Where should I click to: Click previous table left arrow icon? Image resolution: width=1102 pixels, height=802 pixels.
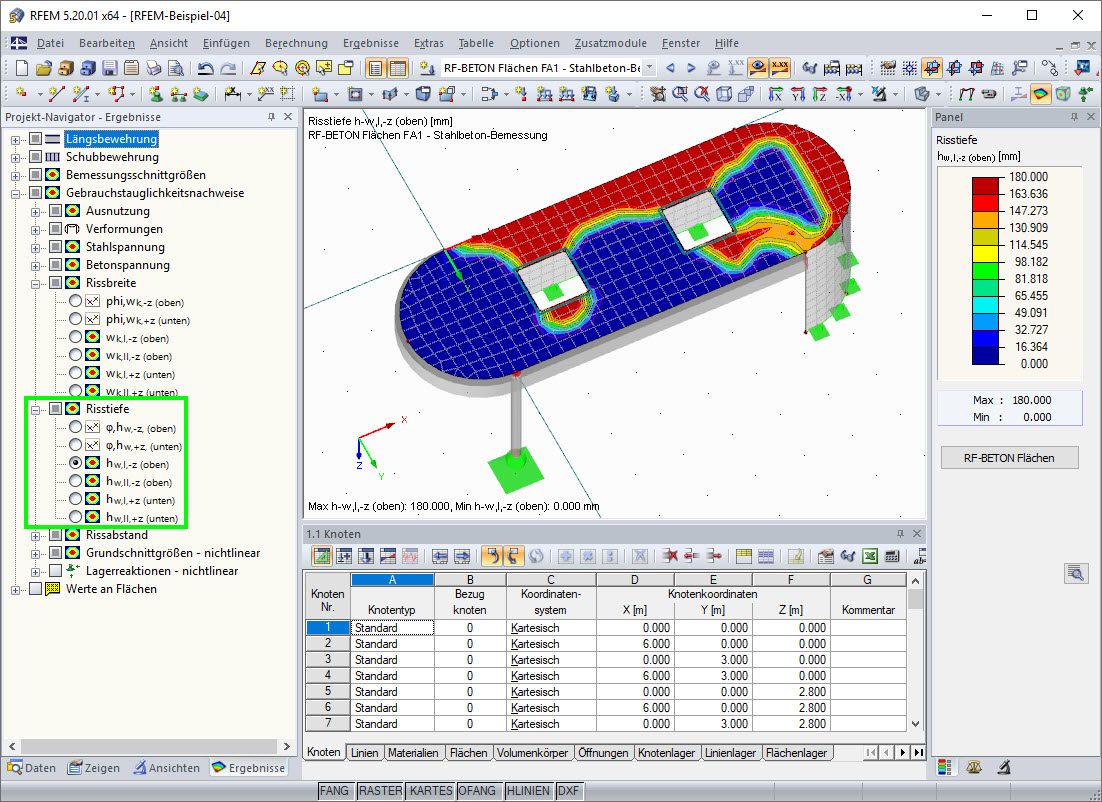[440, 557]
